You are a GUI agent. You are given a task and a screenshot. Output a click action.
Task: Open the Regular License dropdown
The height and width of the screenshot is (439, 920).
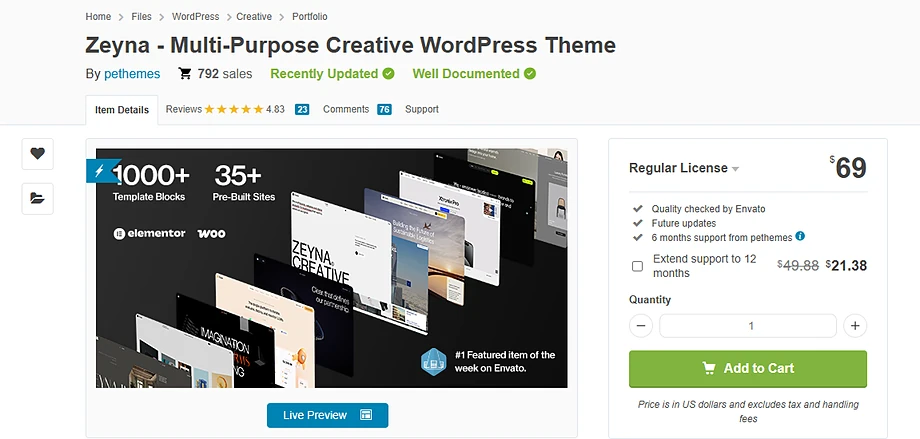tap(684, 168)
